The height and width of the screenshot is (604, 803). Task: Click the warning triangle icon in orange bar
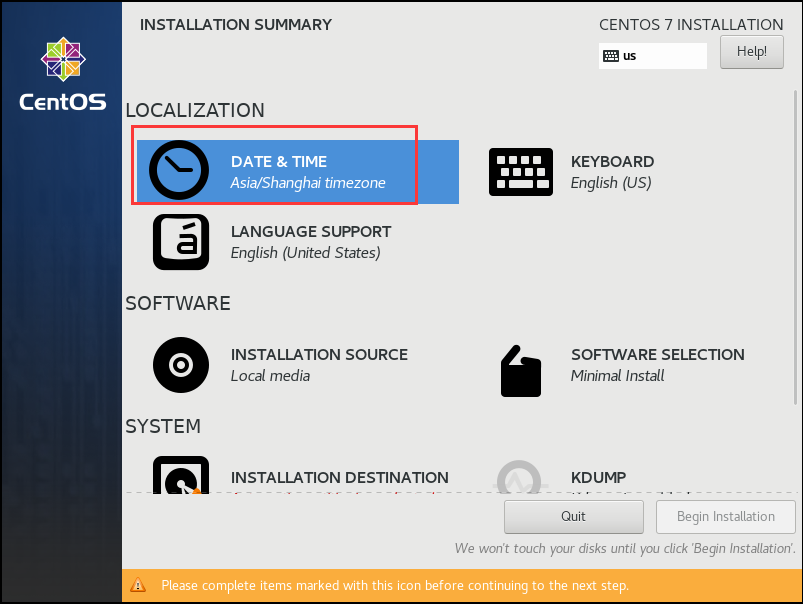(x=138, y=585)
